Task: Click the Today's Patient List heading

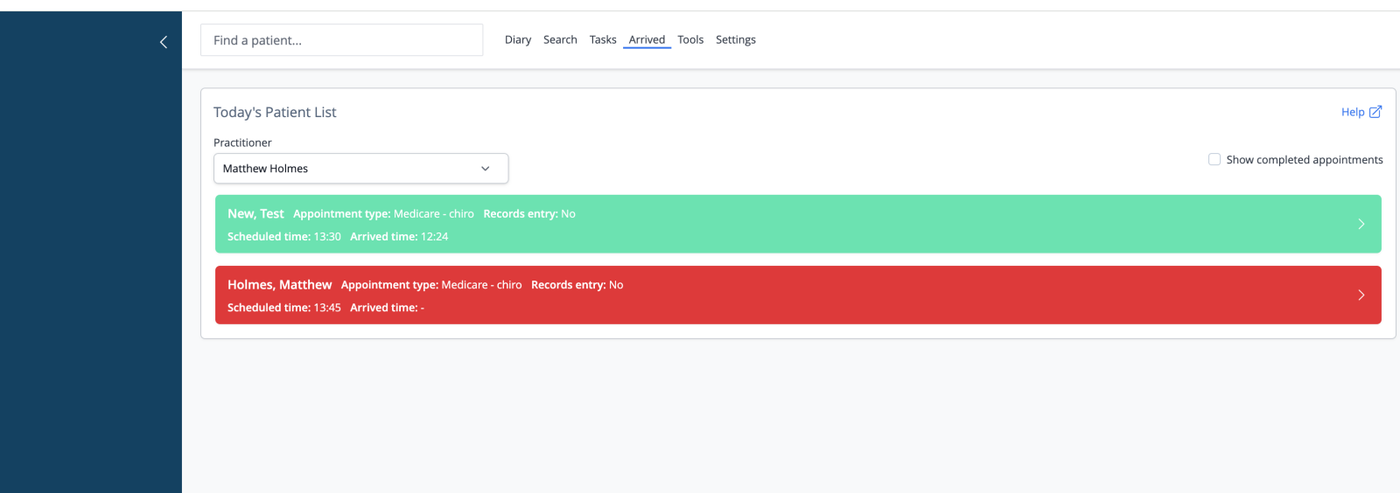Action: tap(275, 112)
